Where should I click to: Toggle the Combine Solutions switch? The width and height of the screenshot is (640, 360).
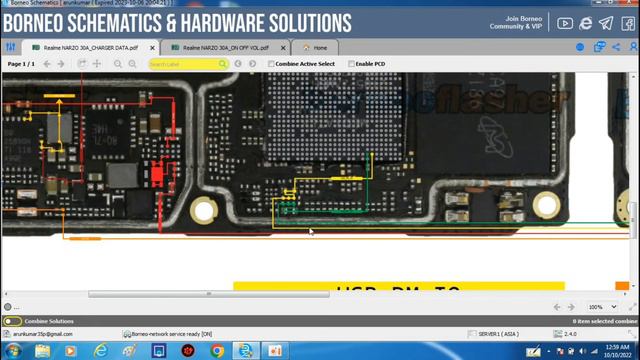click(x=12, y=321)
